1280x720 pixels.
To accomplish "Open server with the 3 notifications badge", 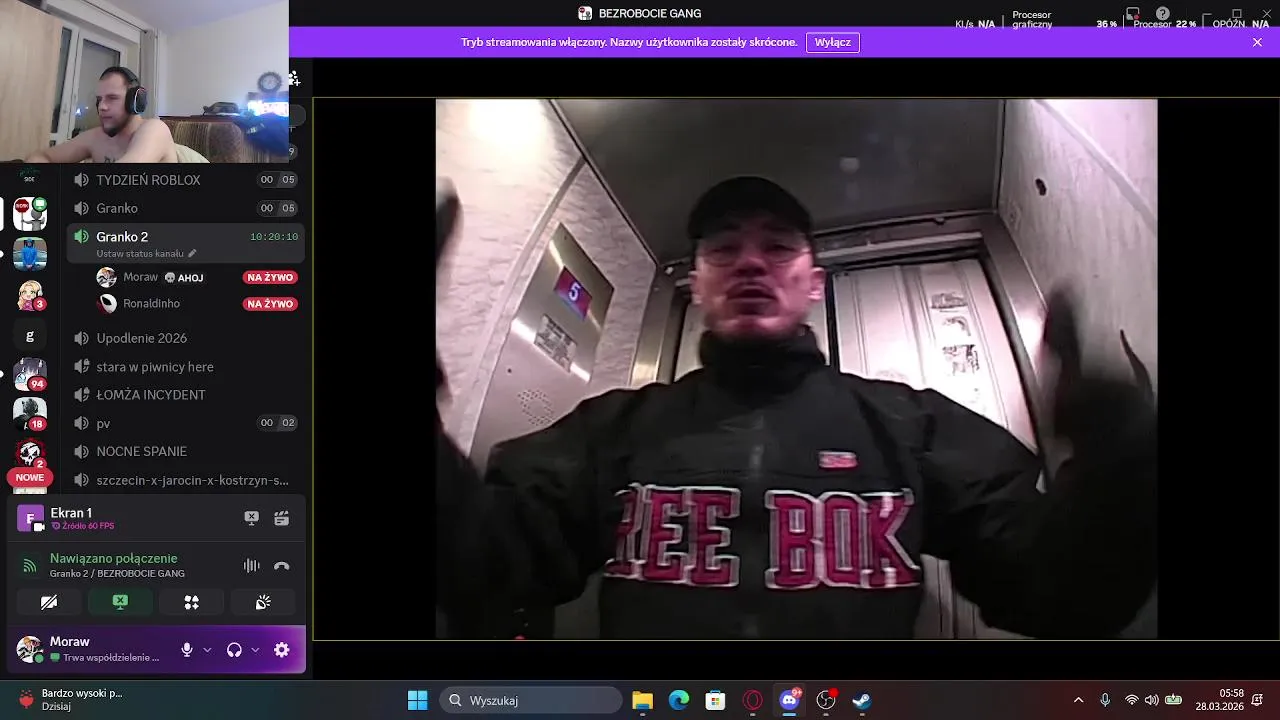I will 30,296.
